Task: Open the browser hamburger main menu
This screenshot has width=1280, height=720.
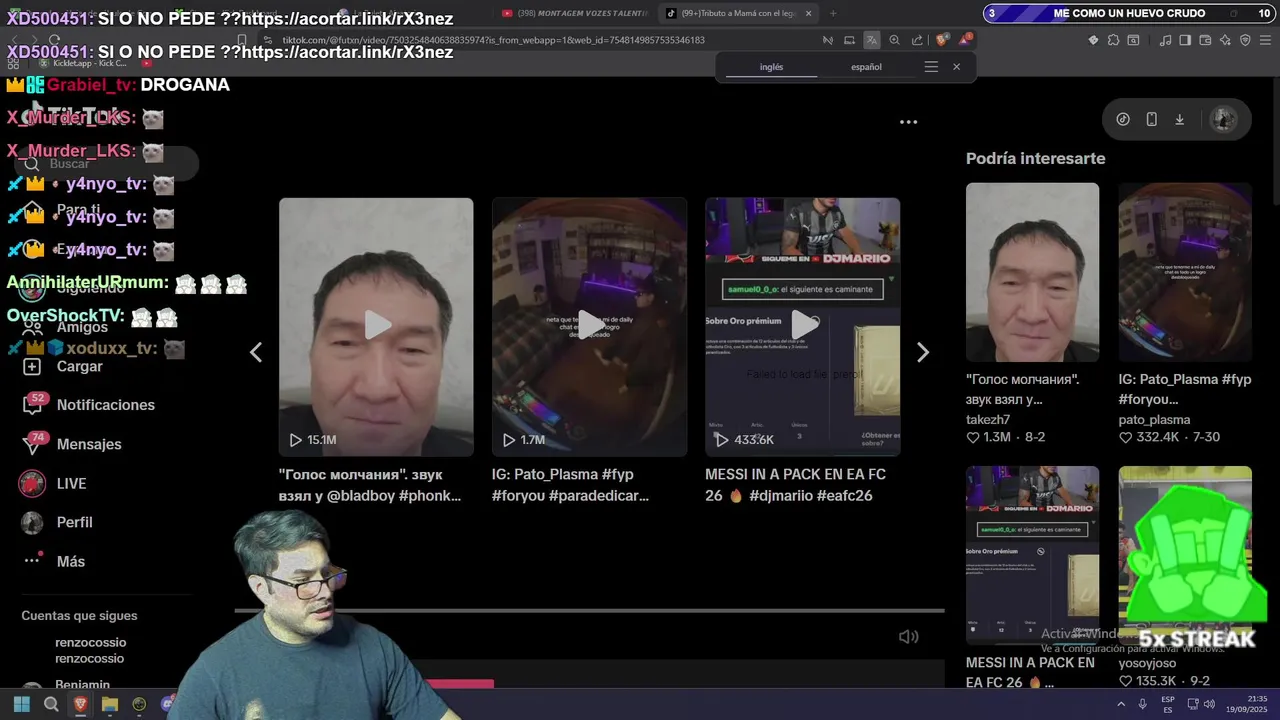Action: point(1265,40)
